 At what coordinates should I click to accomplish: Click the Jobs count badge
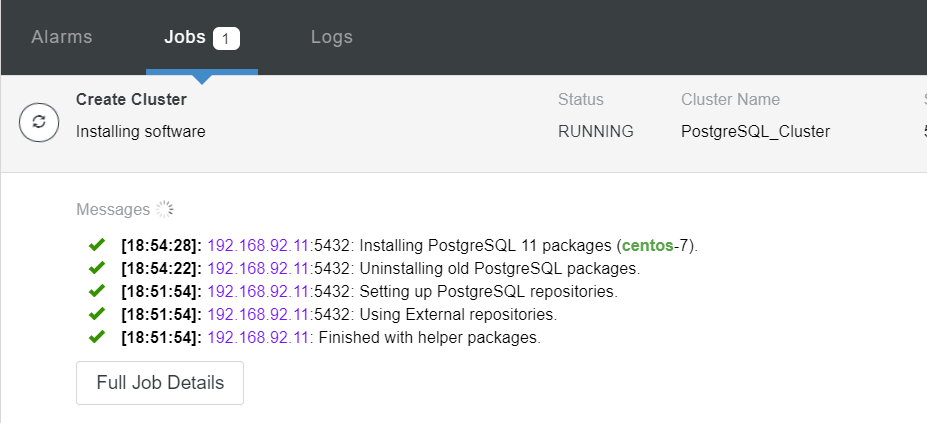point(225,38)
